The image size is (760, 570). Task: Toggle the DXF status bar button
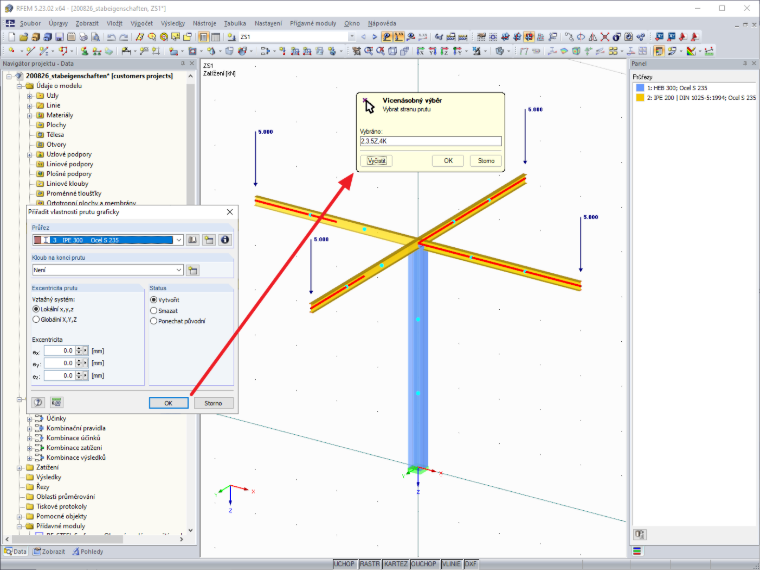click(x=471, y=564)
